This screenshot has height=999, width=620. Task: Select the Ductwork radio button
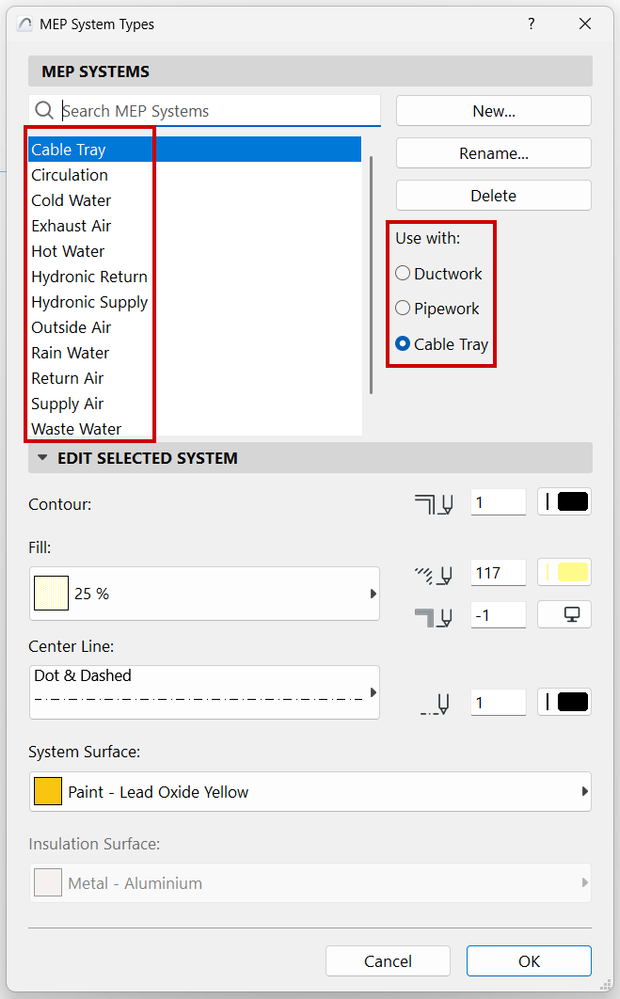[x=403, y=274]
